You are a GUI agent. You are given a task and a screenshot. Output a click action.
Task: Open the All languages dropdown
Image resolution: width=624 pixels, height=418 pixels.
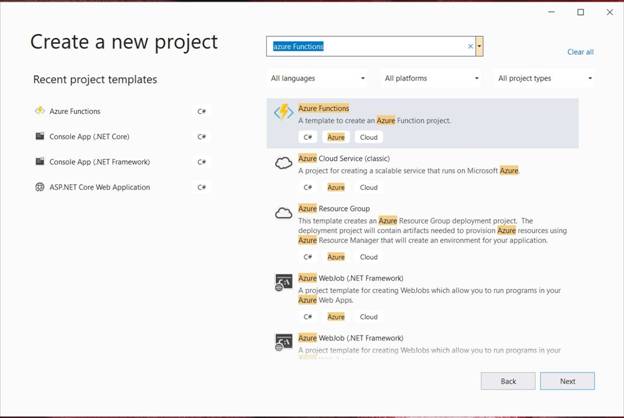click(318, 78)
